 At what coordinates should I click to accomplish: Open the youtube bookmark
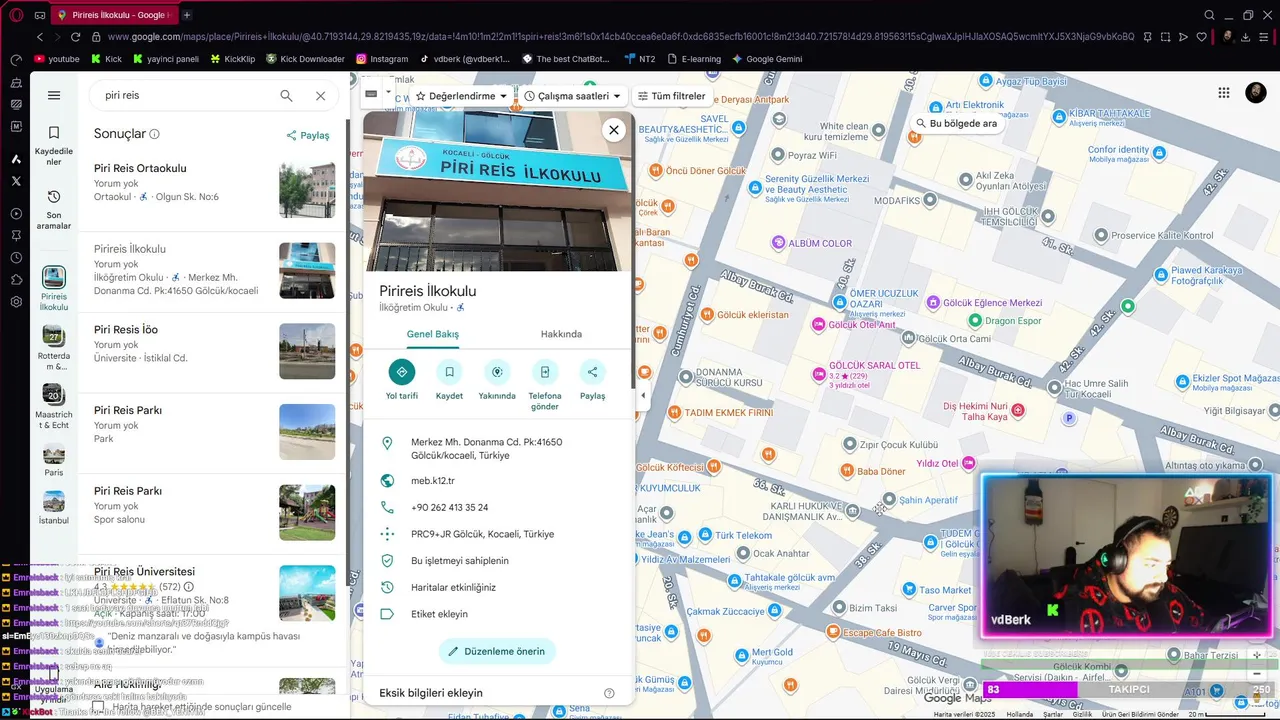pos(56,59)
